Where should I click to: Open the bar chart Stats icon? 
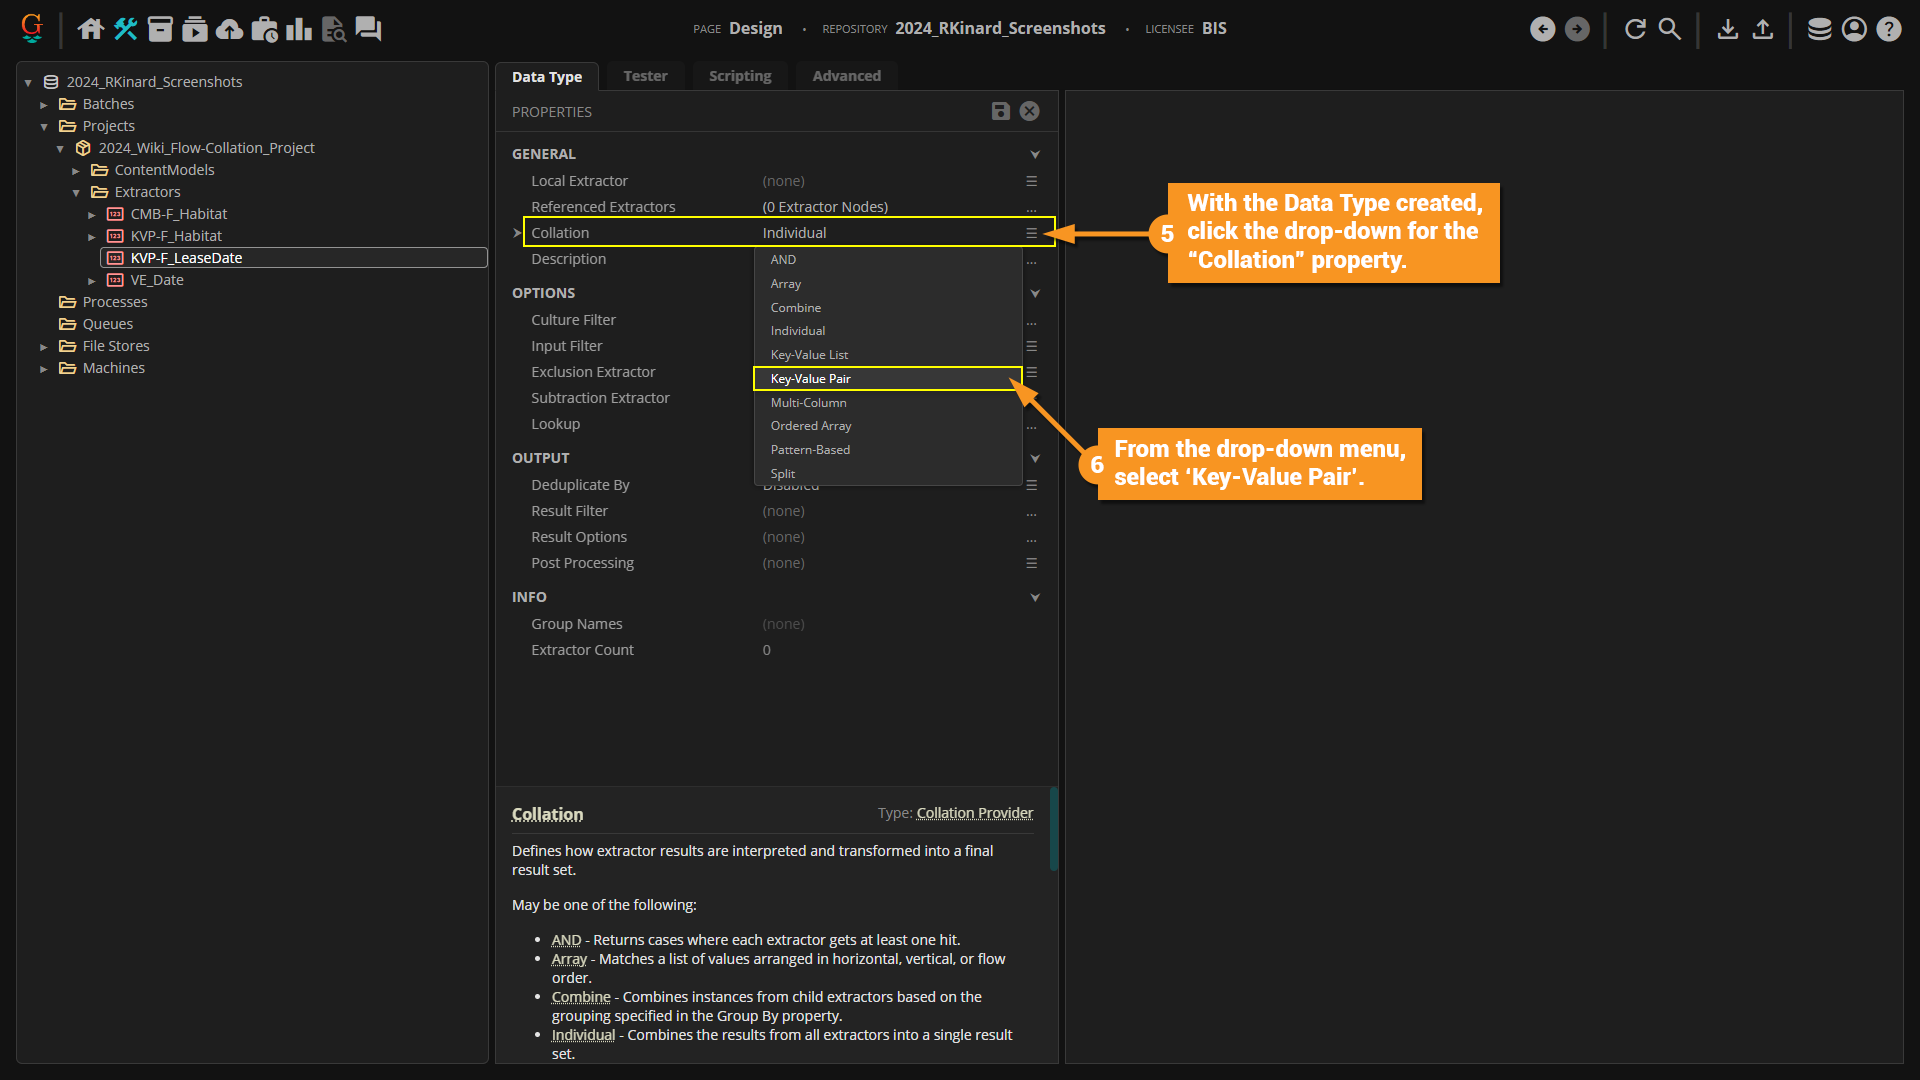(299, 29)
